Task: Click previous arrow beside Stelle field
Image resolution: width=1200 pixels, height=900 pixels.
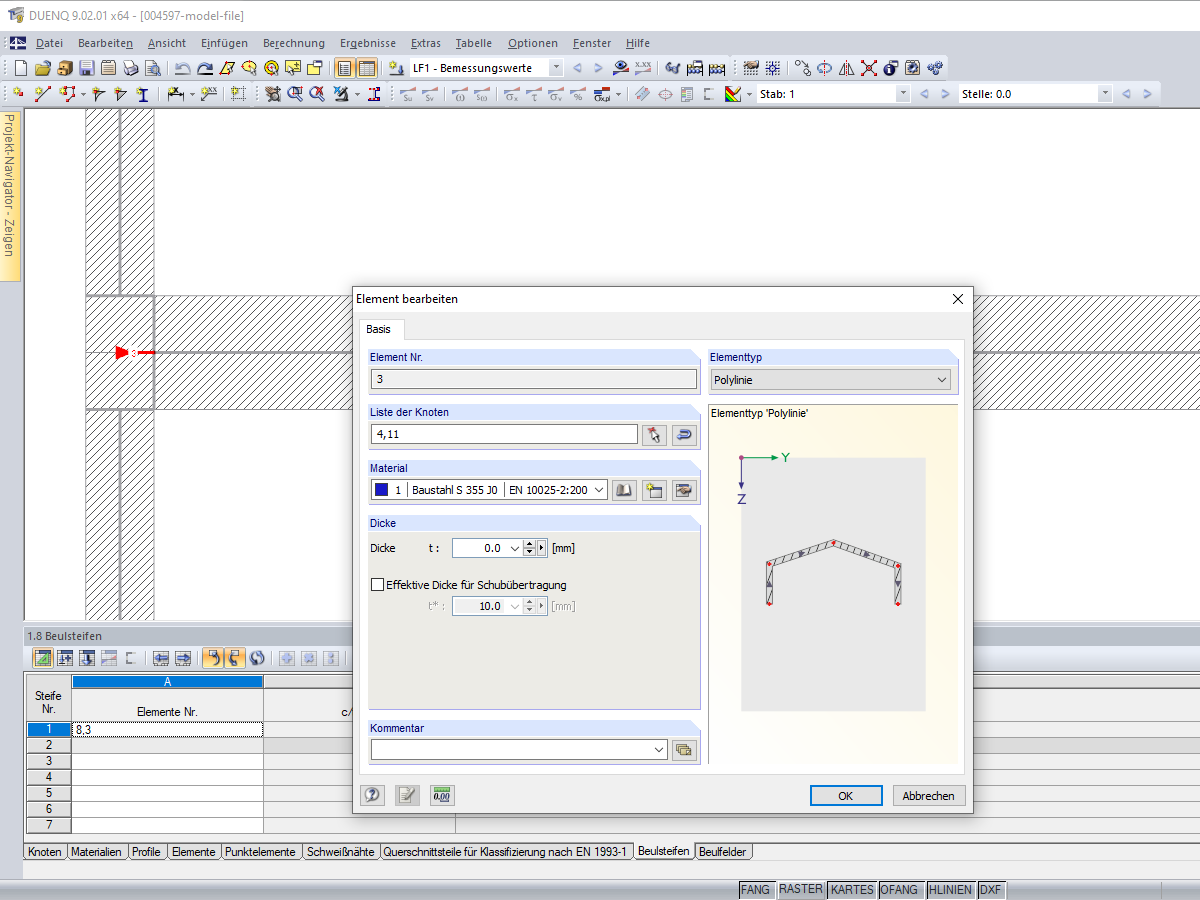Action: pos(1126,94)
